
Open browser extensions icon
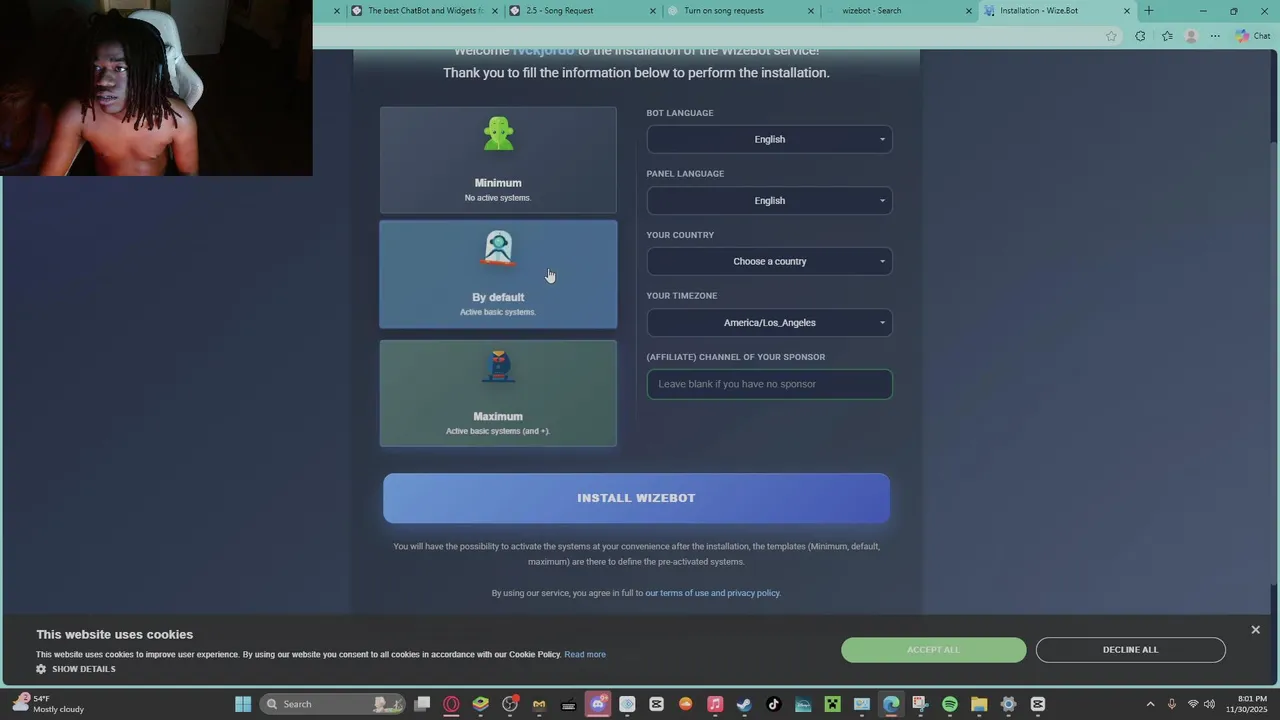coord(1140,36)
